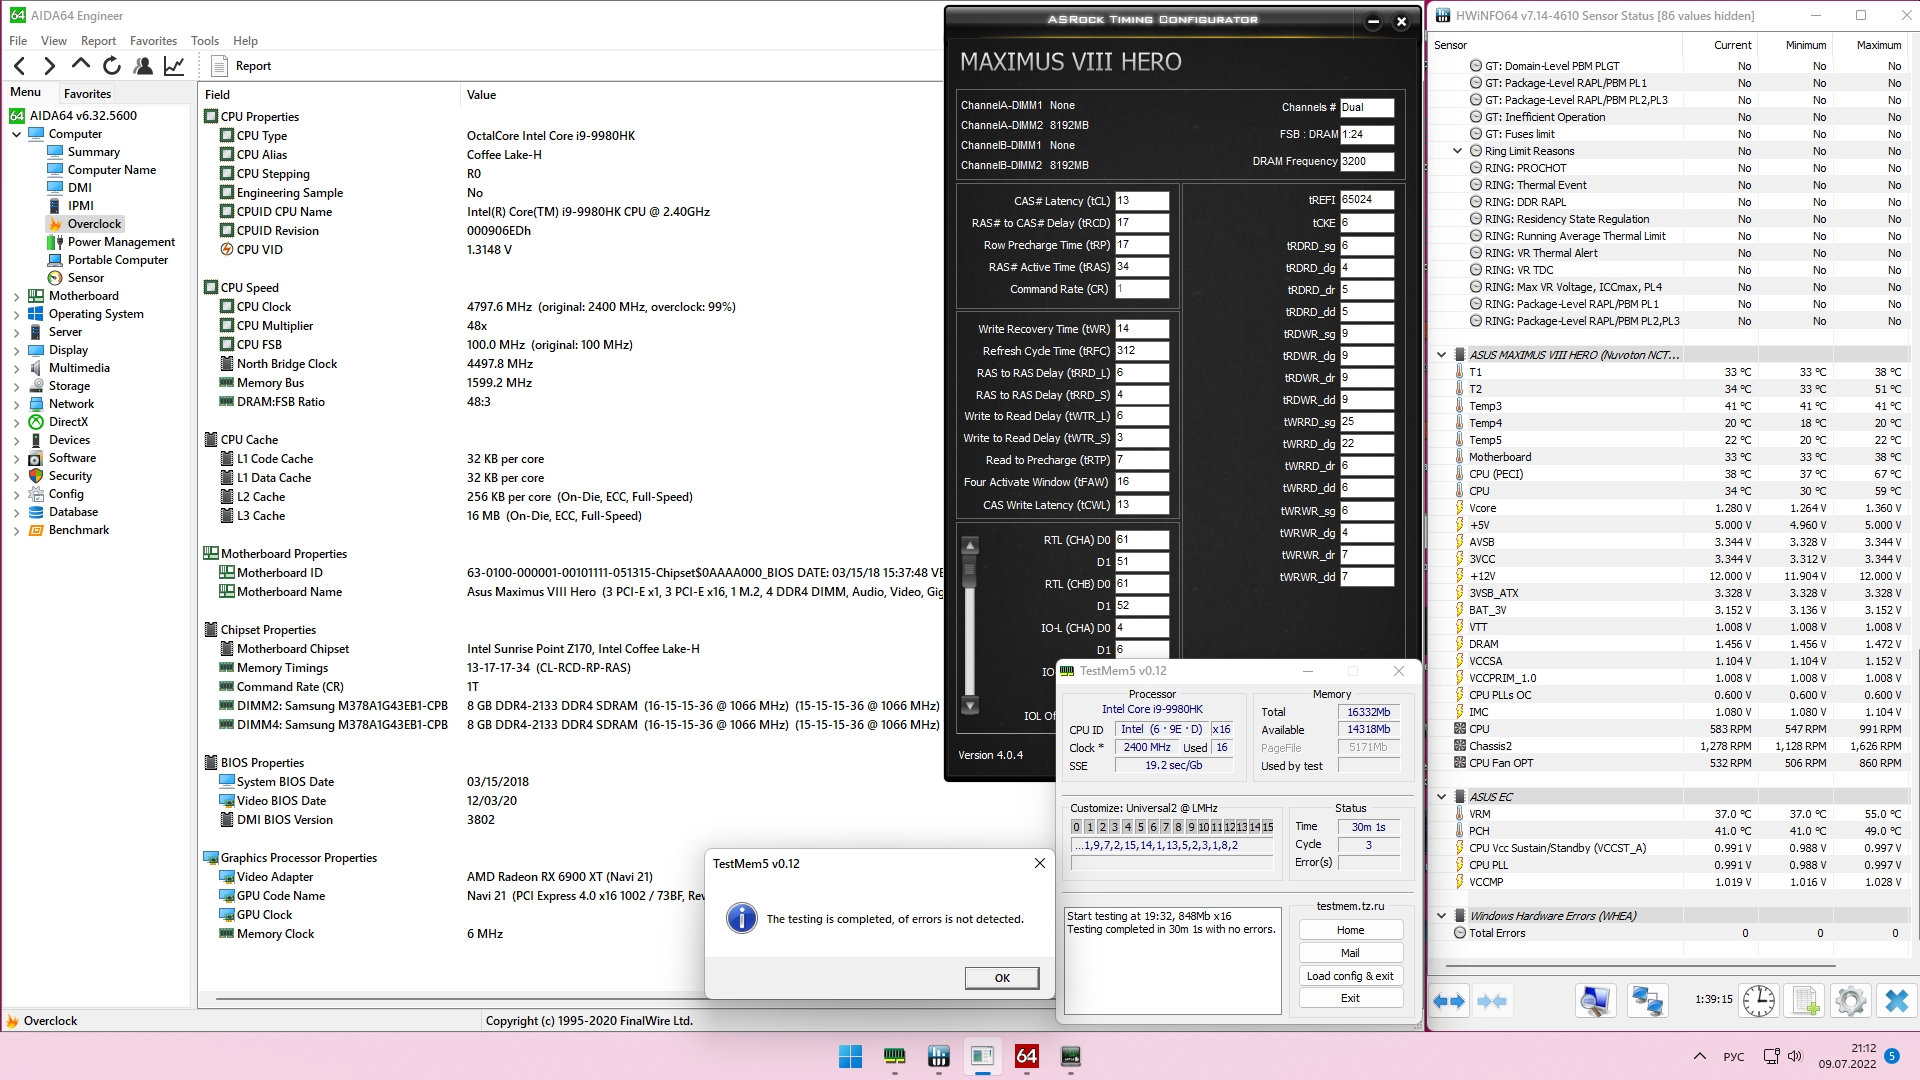This screenshot has width=1920, height=1080.
Task: Click the user profile toolbar icon
Action: click(143, 66)
